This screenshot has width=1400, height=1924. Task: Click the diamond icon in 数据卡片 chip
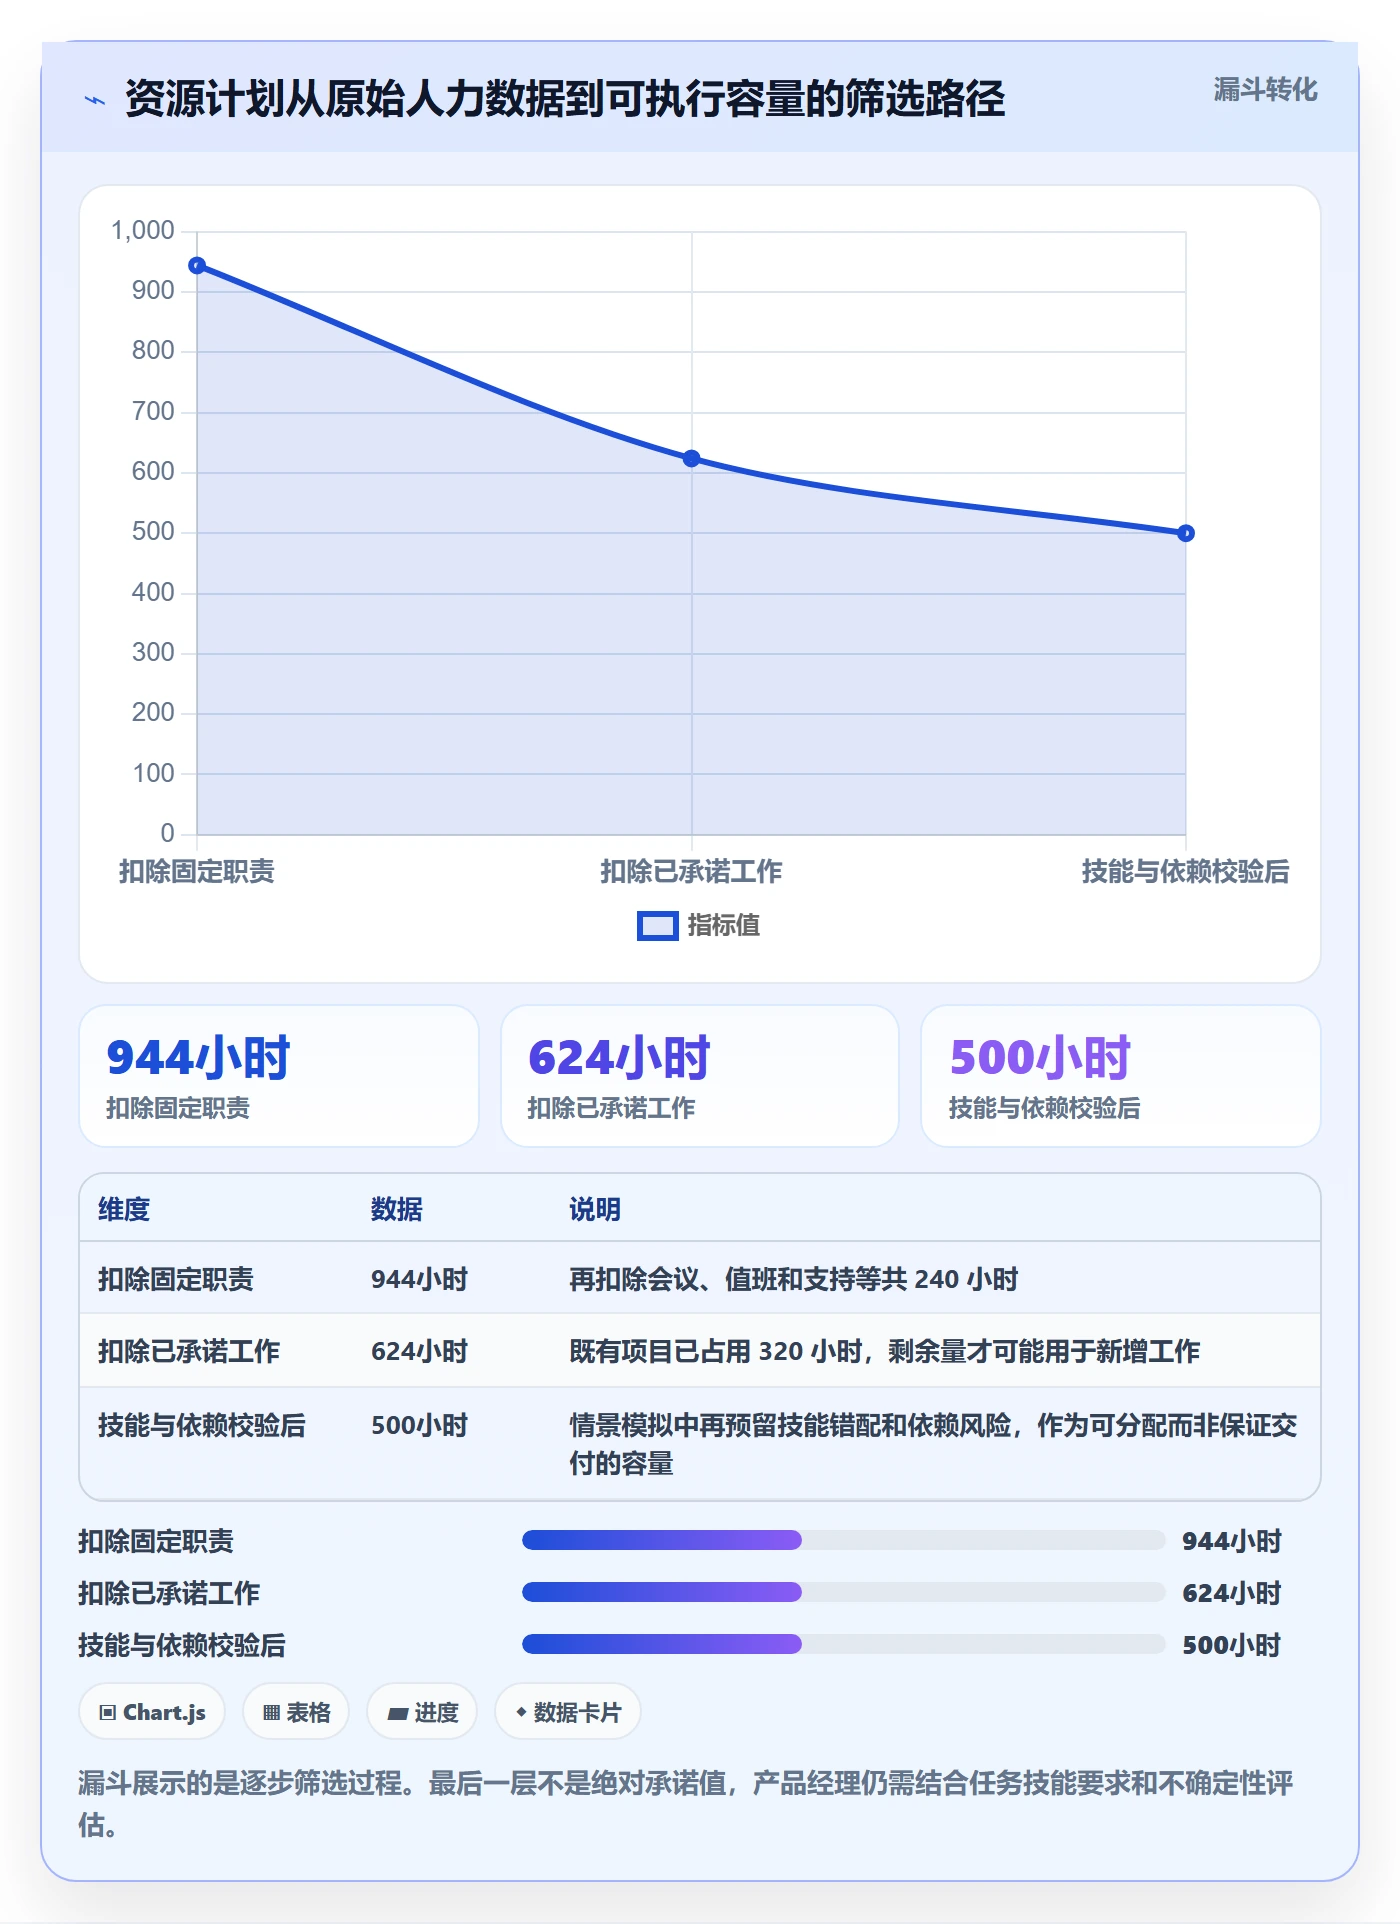pos(521,1712)
